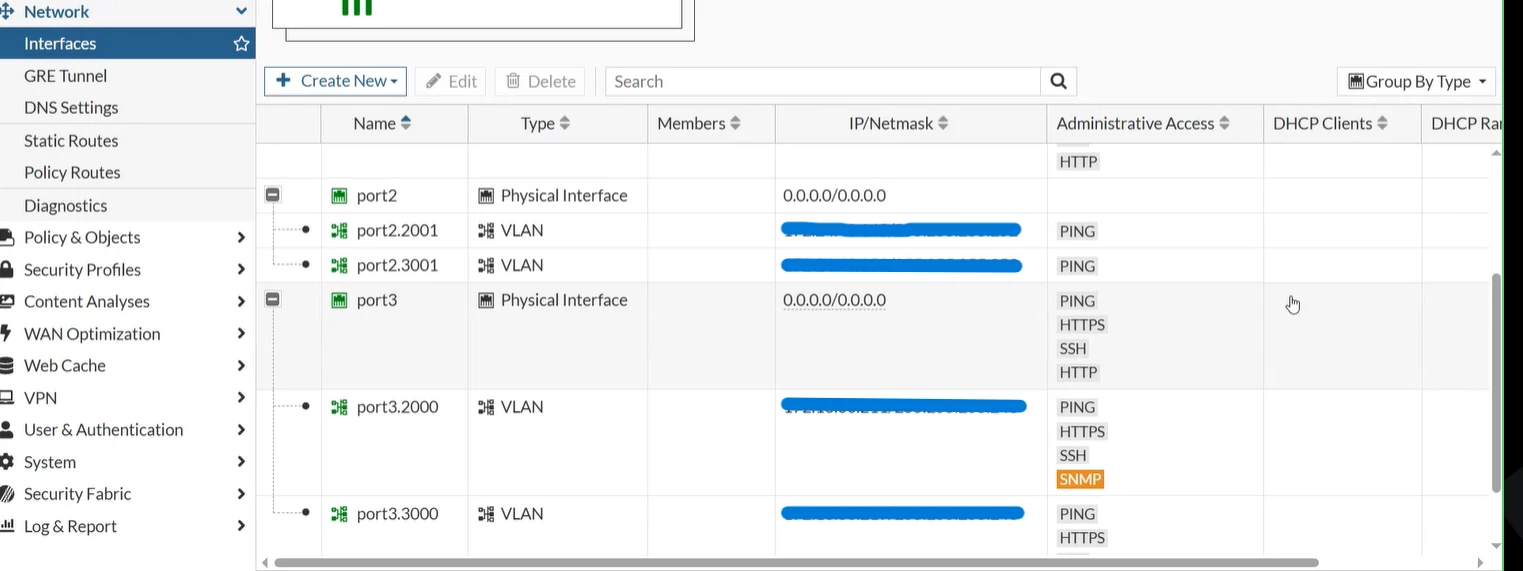1523x571 pixels.
Task: Collapse the port3 interface tree
Action: coord(272,299)
